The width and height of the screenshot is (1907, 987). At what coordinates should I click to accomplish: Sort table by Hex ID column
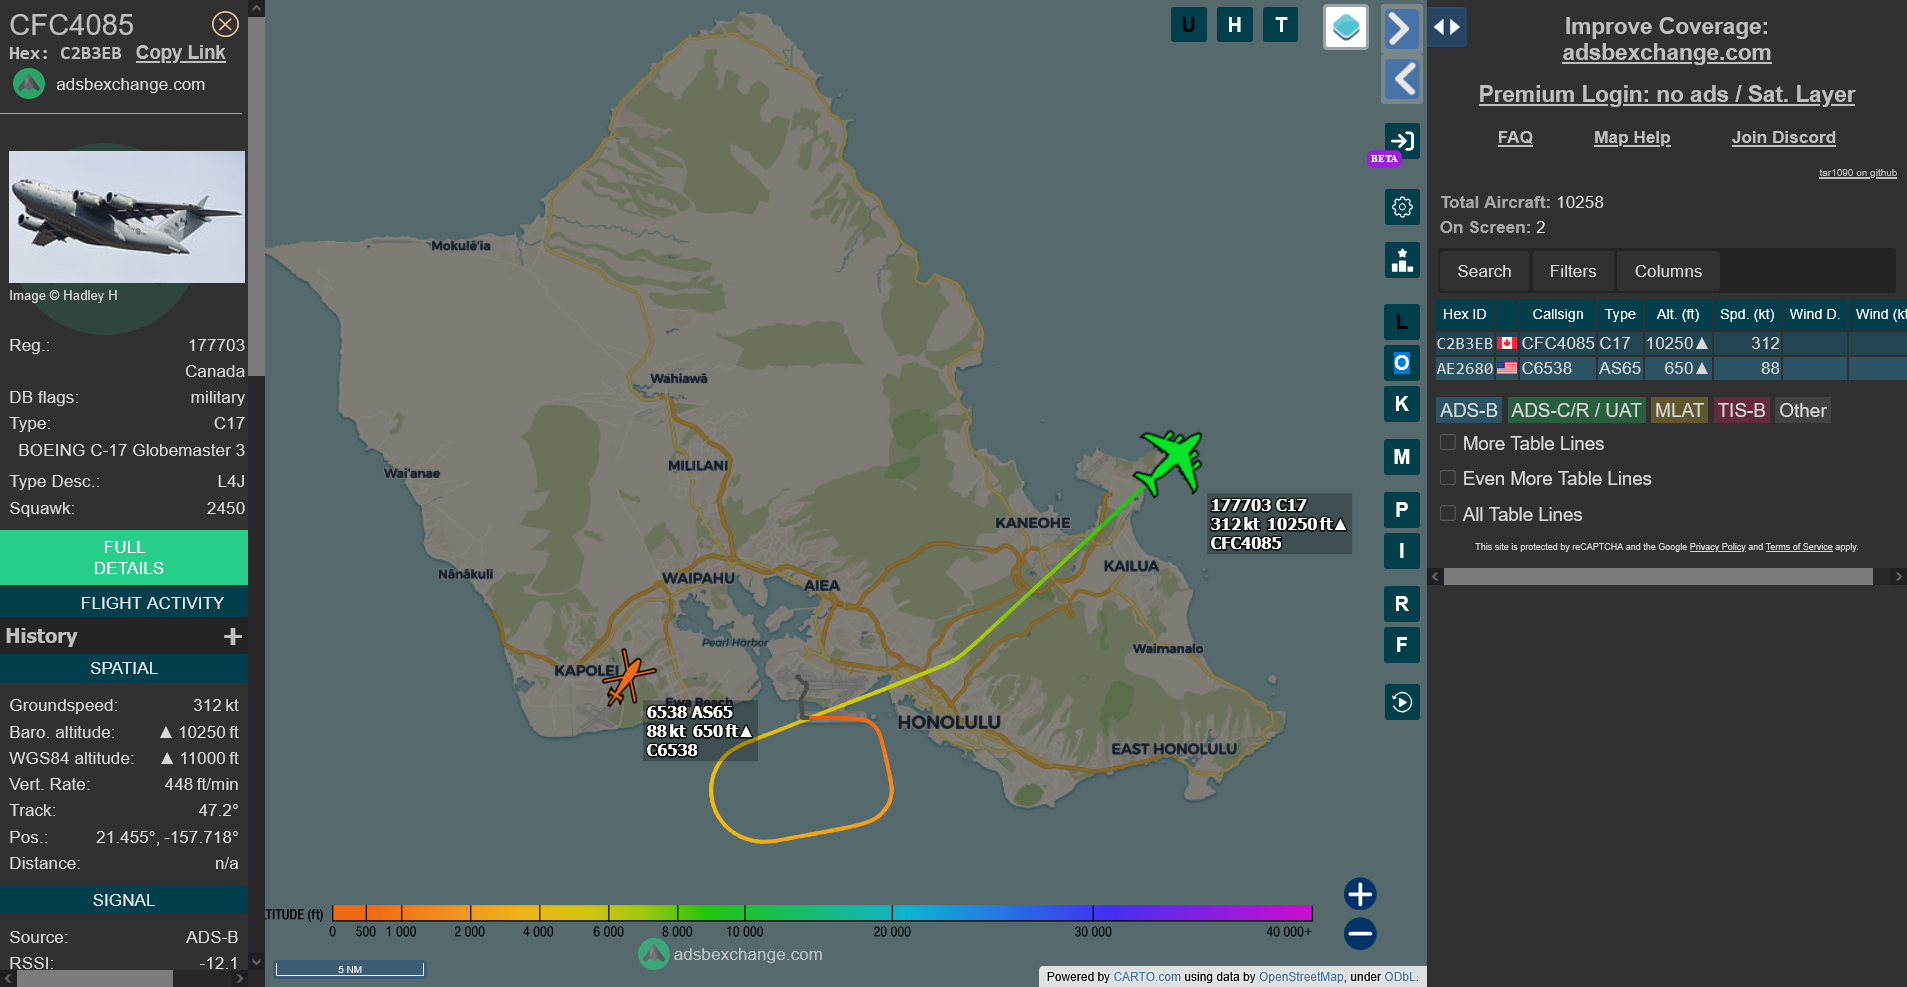pyautogui.click(x=1464, y=314)
